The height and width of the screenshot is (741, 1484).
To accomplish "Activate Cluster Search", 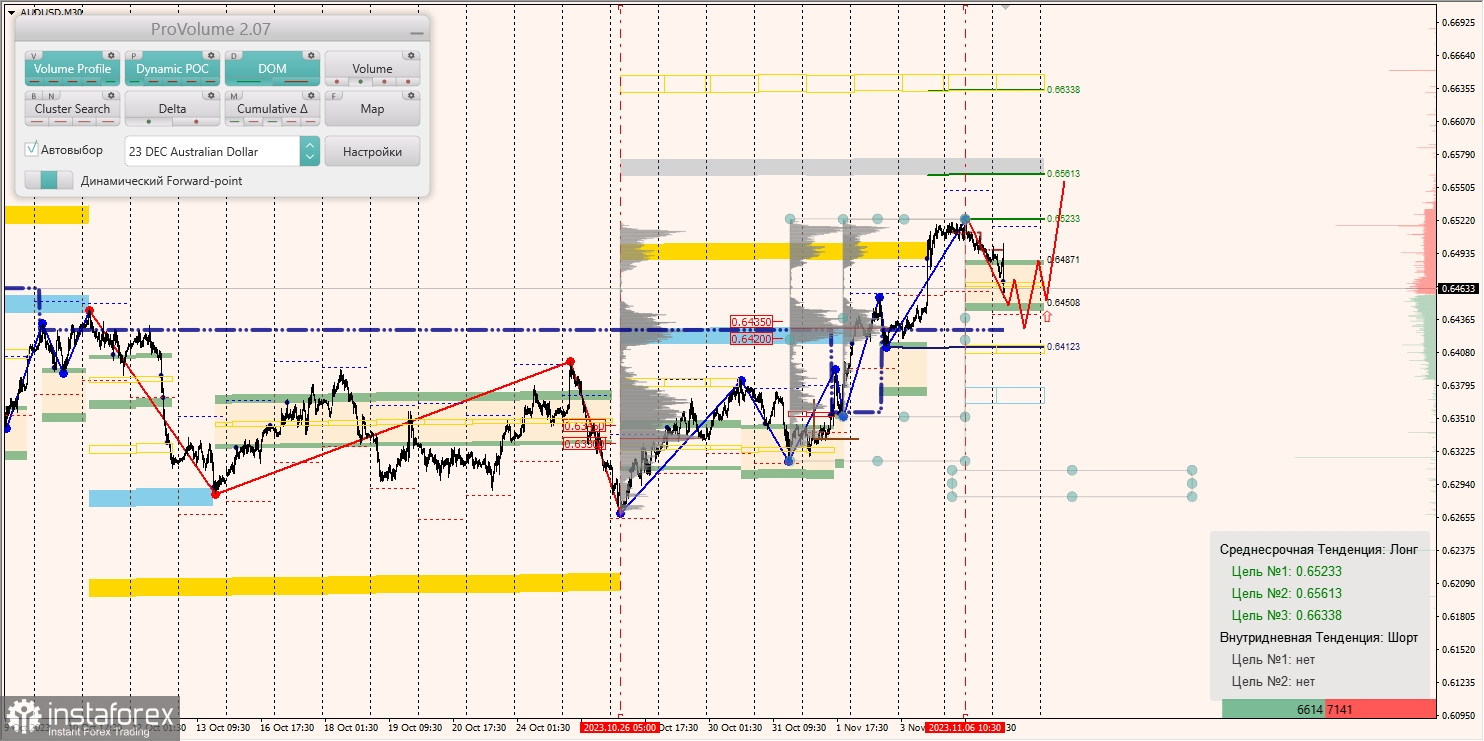I will tap(72, 109).
